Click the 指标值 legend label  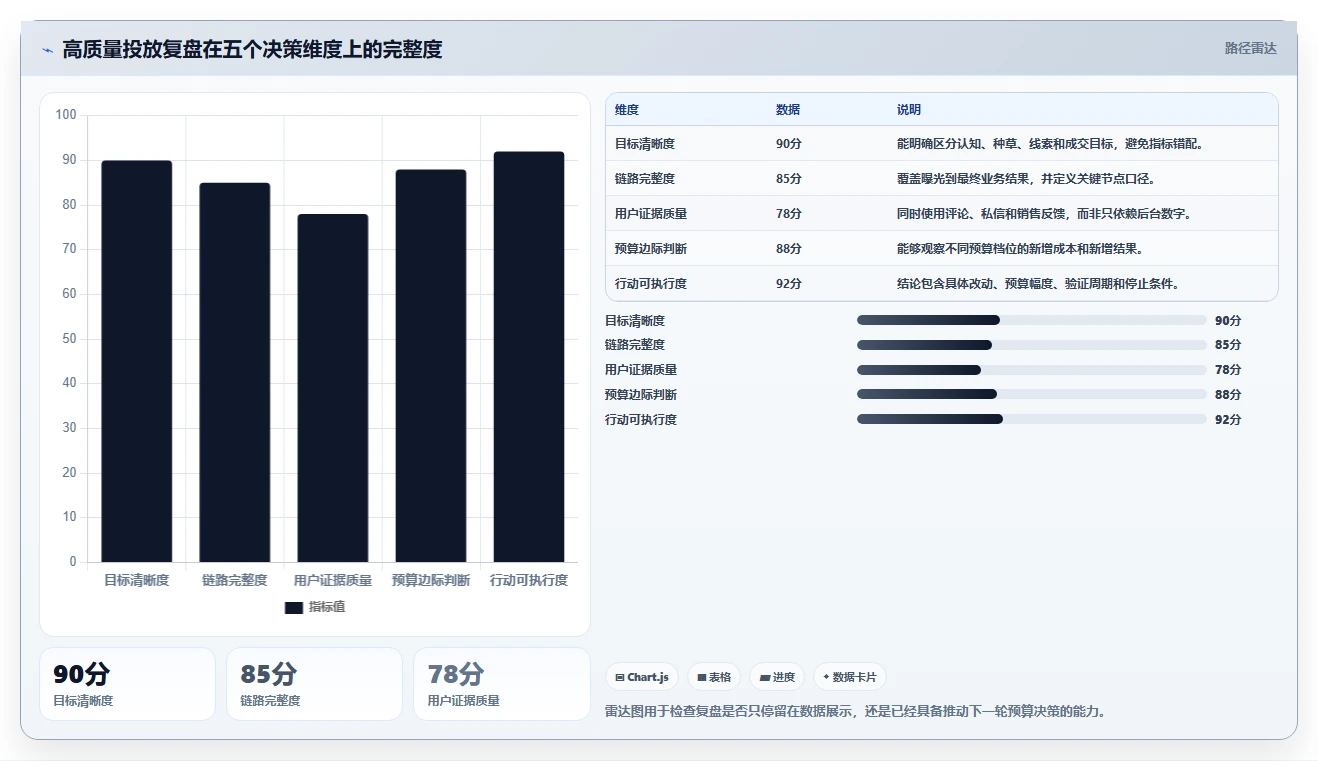[x=327, y=607]
